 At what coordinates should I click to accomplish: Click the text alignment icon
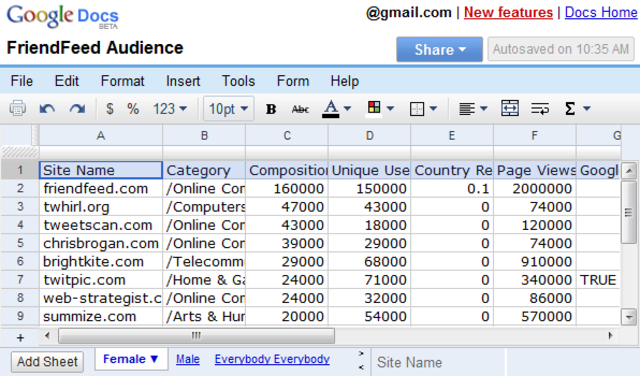[467, 109]
